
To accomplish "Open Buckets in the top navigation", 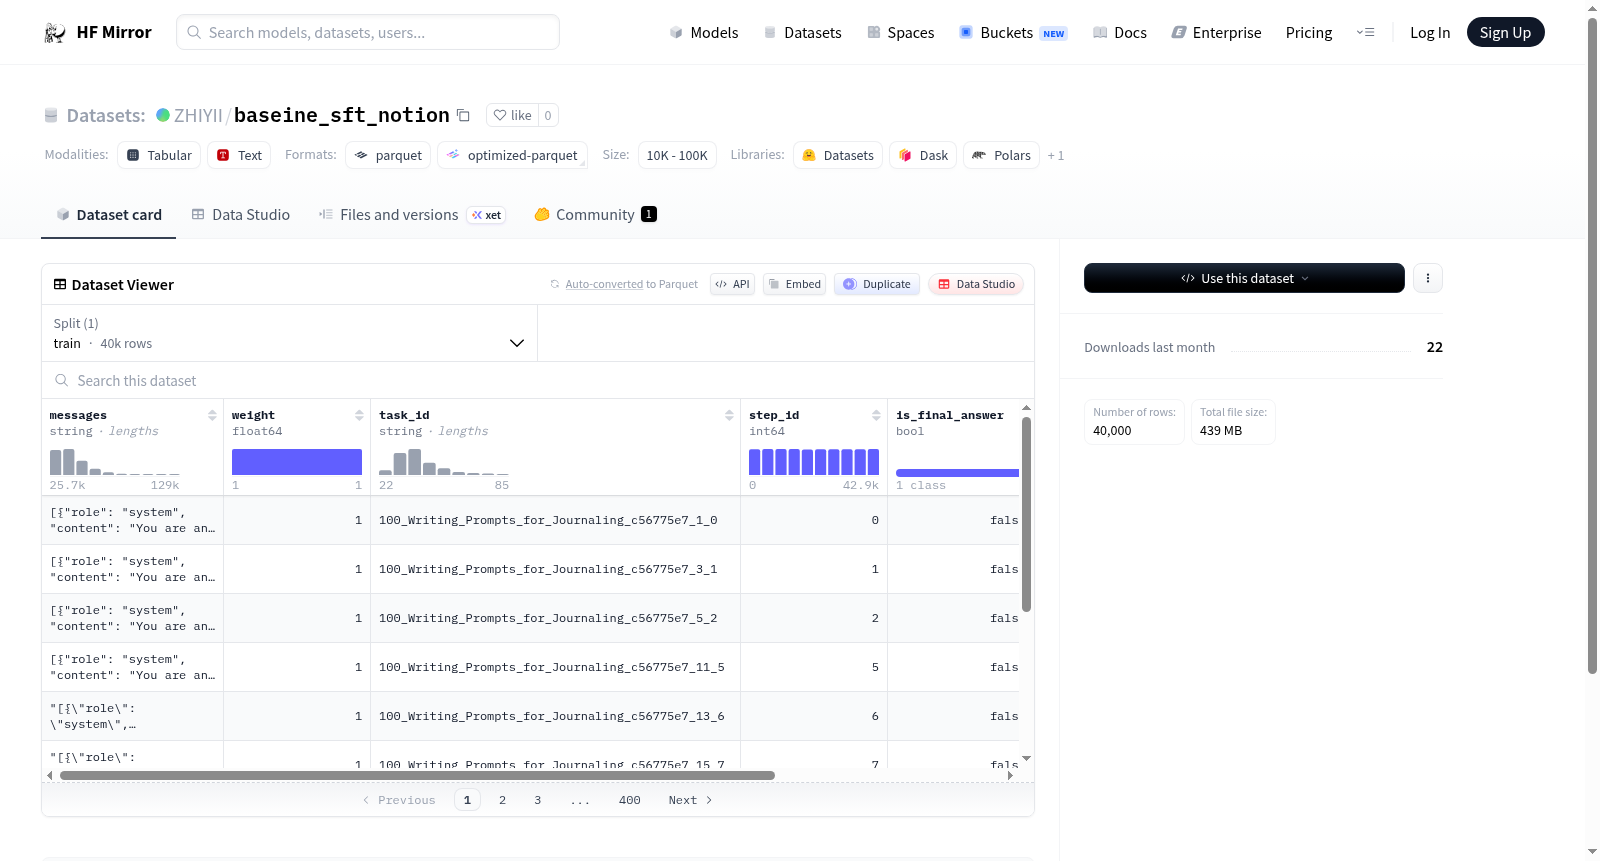I will click(x=1013, y=33).
